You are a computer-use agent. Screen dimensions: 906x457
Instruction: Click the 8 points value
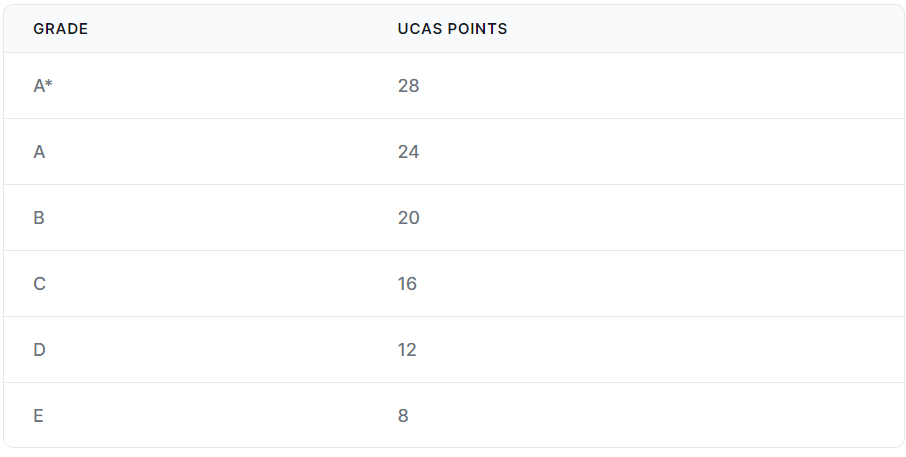click(x=403, y=415)
